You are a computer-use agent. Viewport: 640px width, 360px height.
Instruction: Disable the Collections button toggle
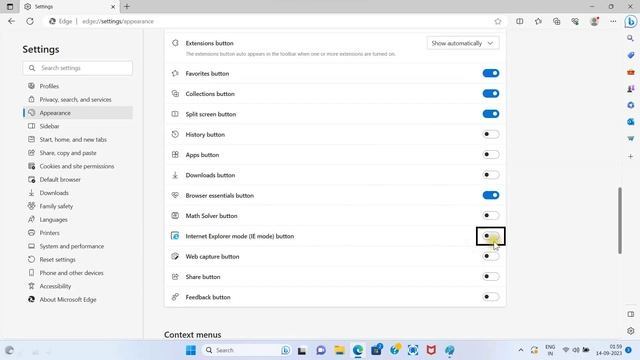[x=491, y=93]
